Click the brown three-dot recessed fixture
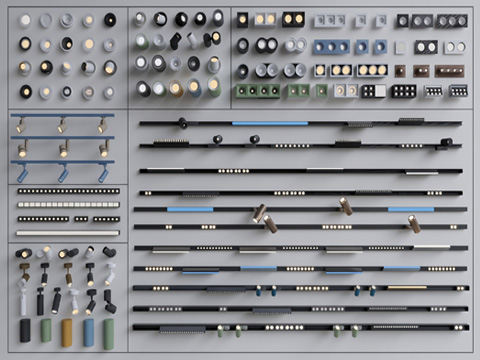The height and width of the screenshot is (360, 480). [x=449, y=71]
